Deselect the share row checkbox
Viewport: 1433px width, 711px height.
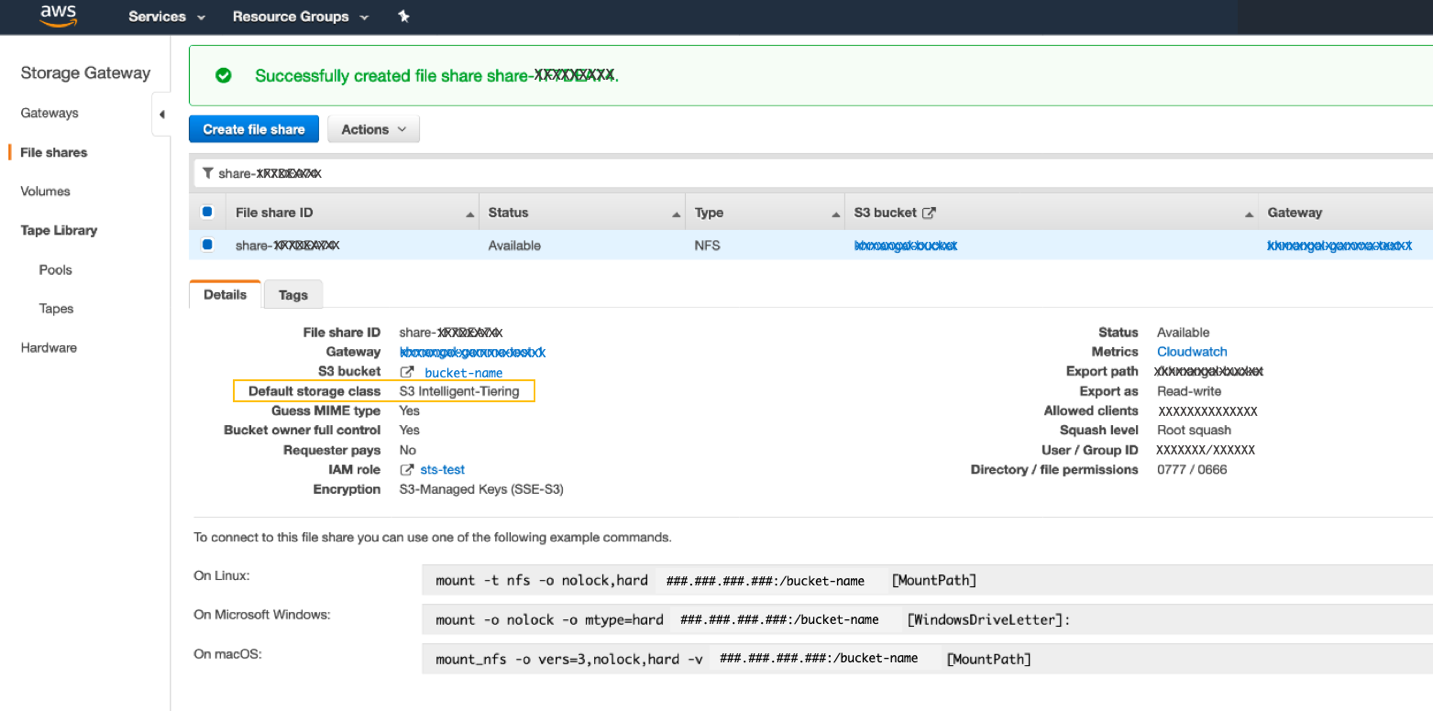[209, 244]
